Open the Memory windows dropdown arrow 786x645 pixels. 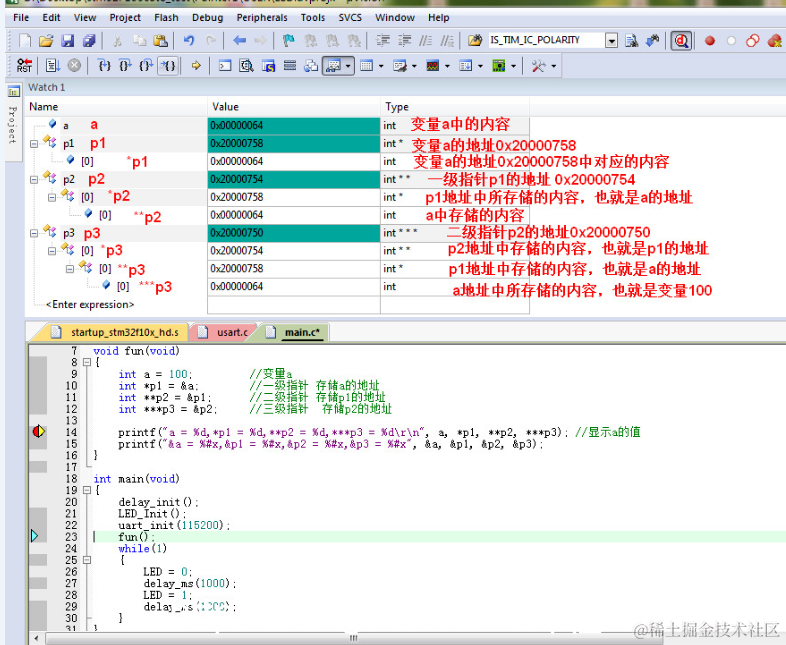[381, 66]
